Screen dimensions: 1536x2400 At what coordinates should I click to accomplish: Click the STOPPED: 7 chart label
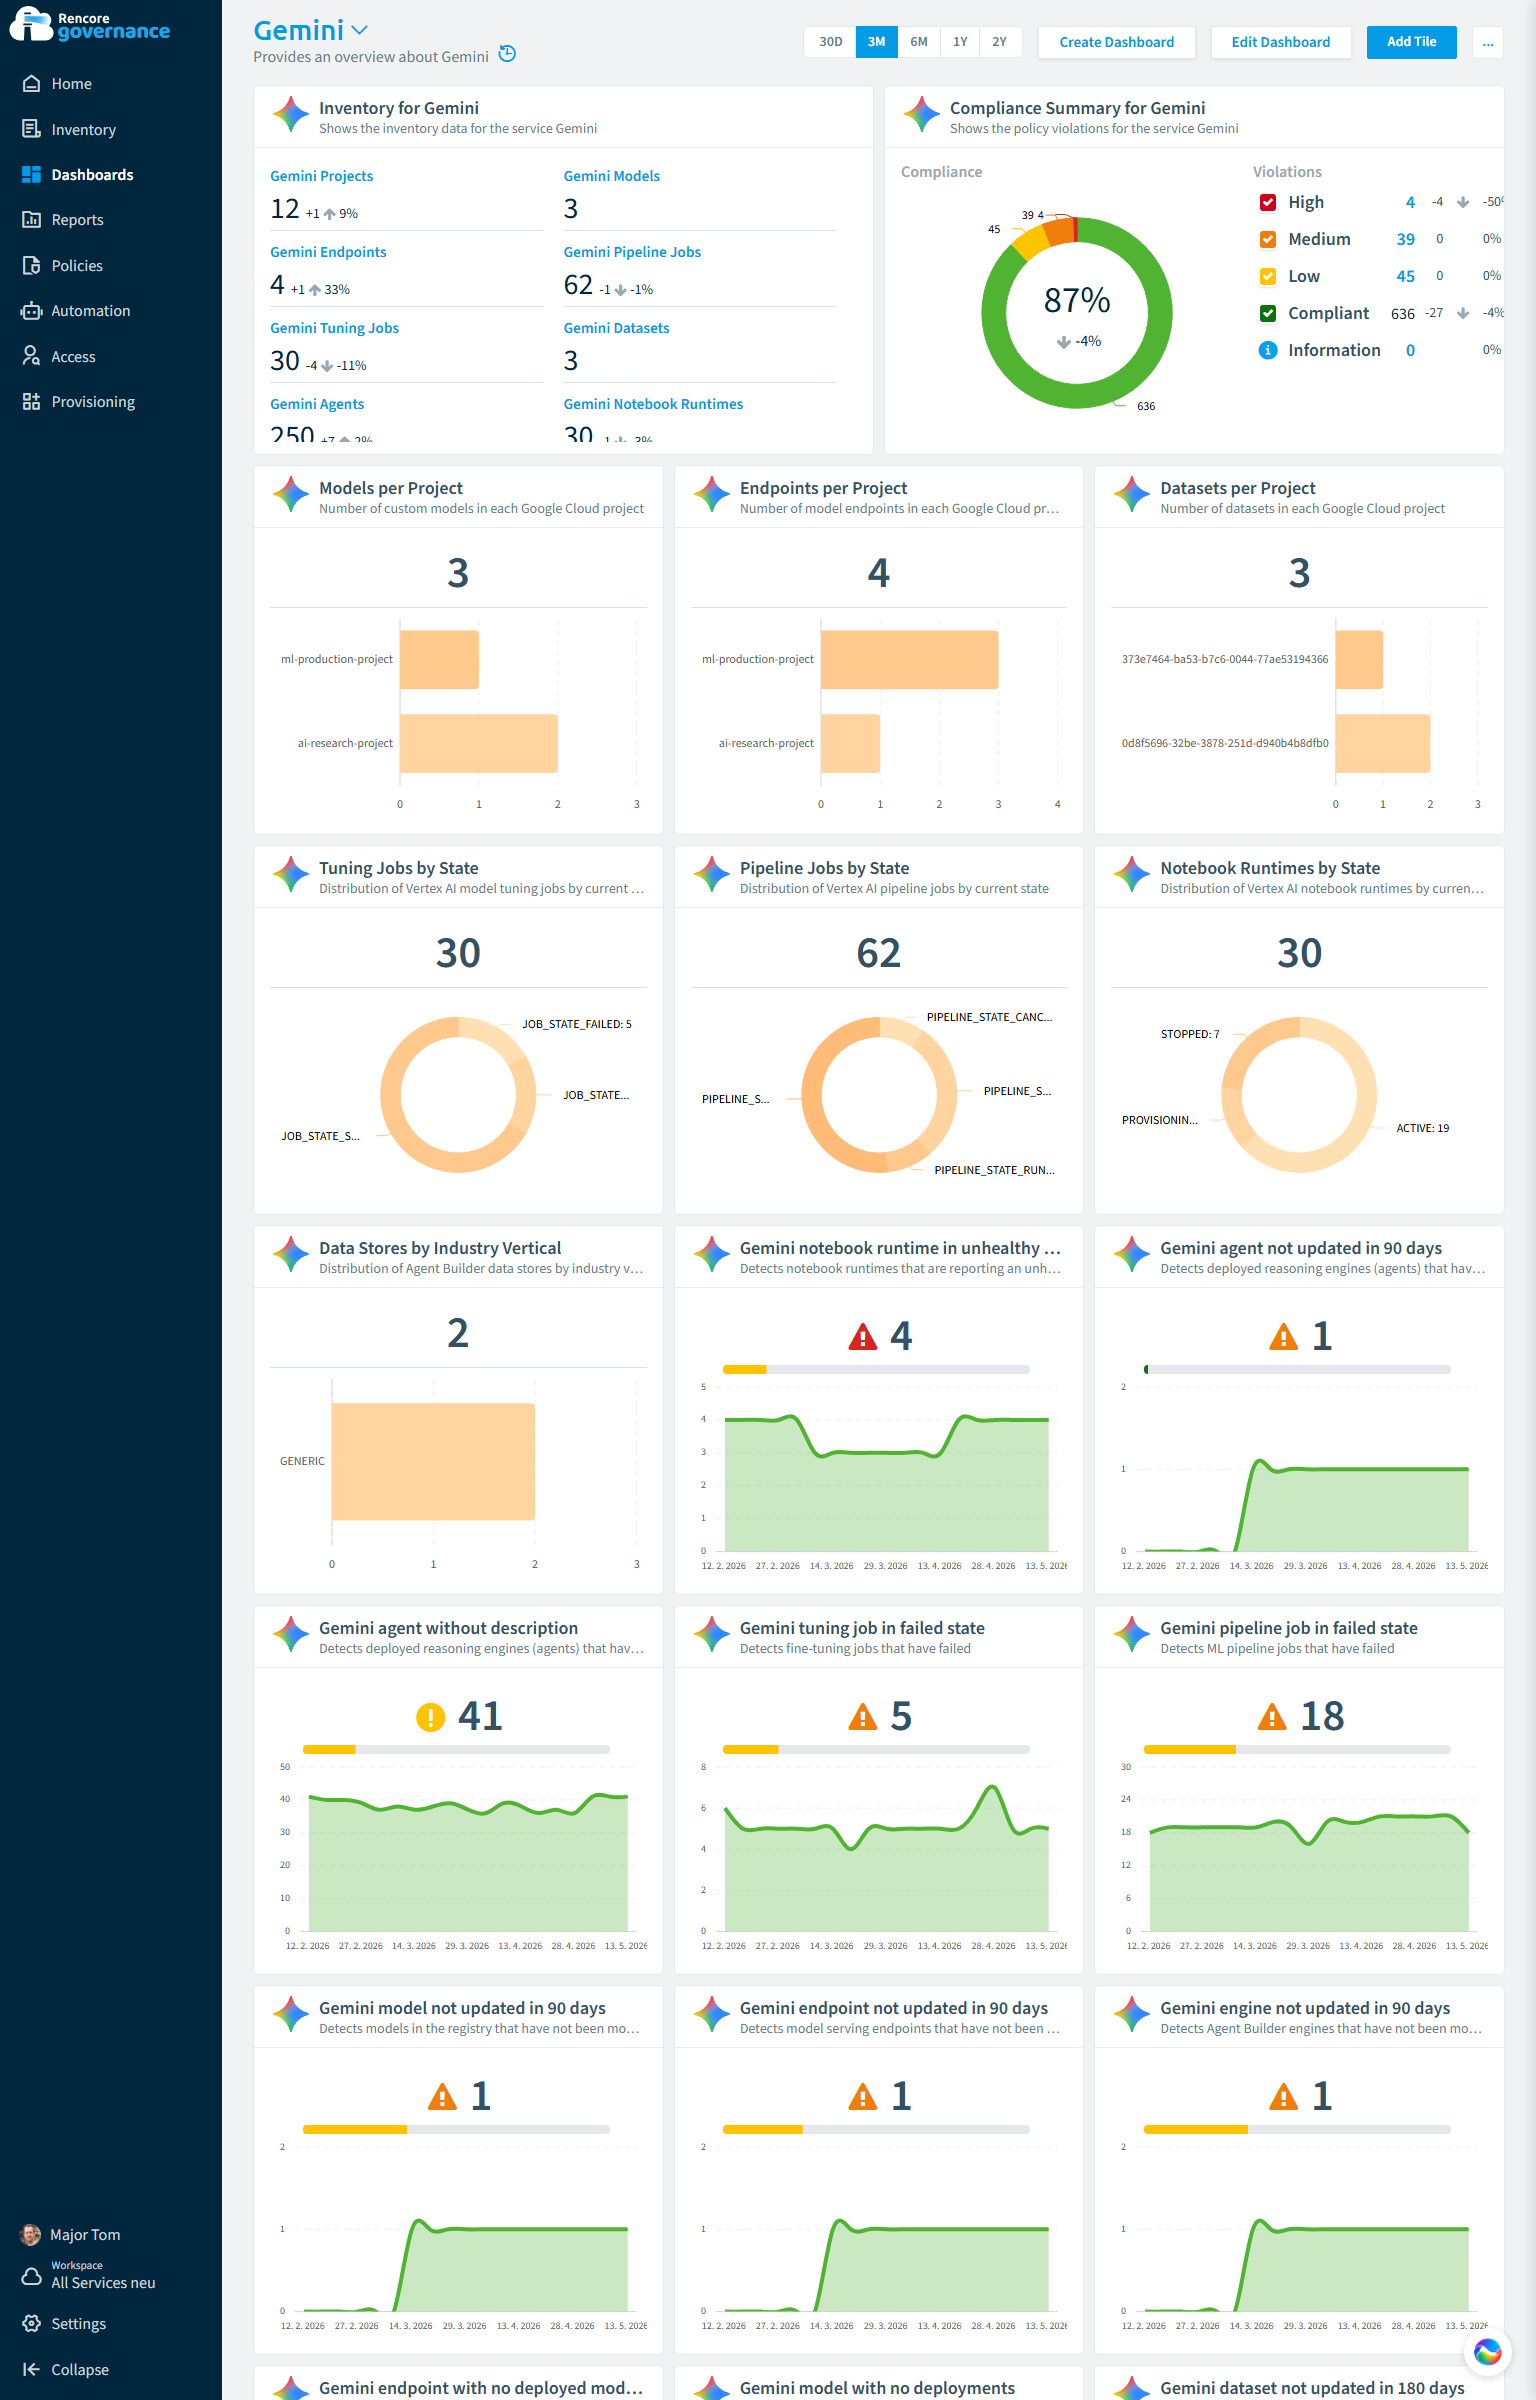pos(1190,1034)
